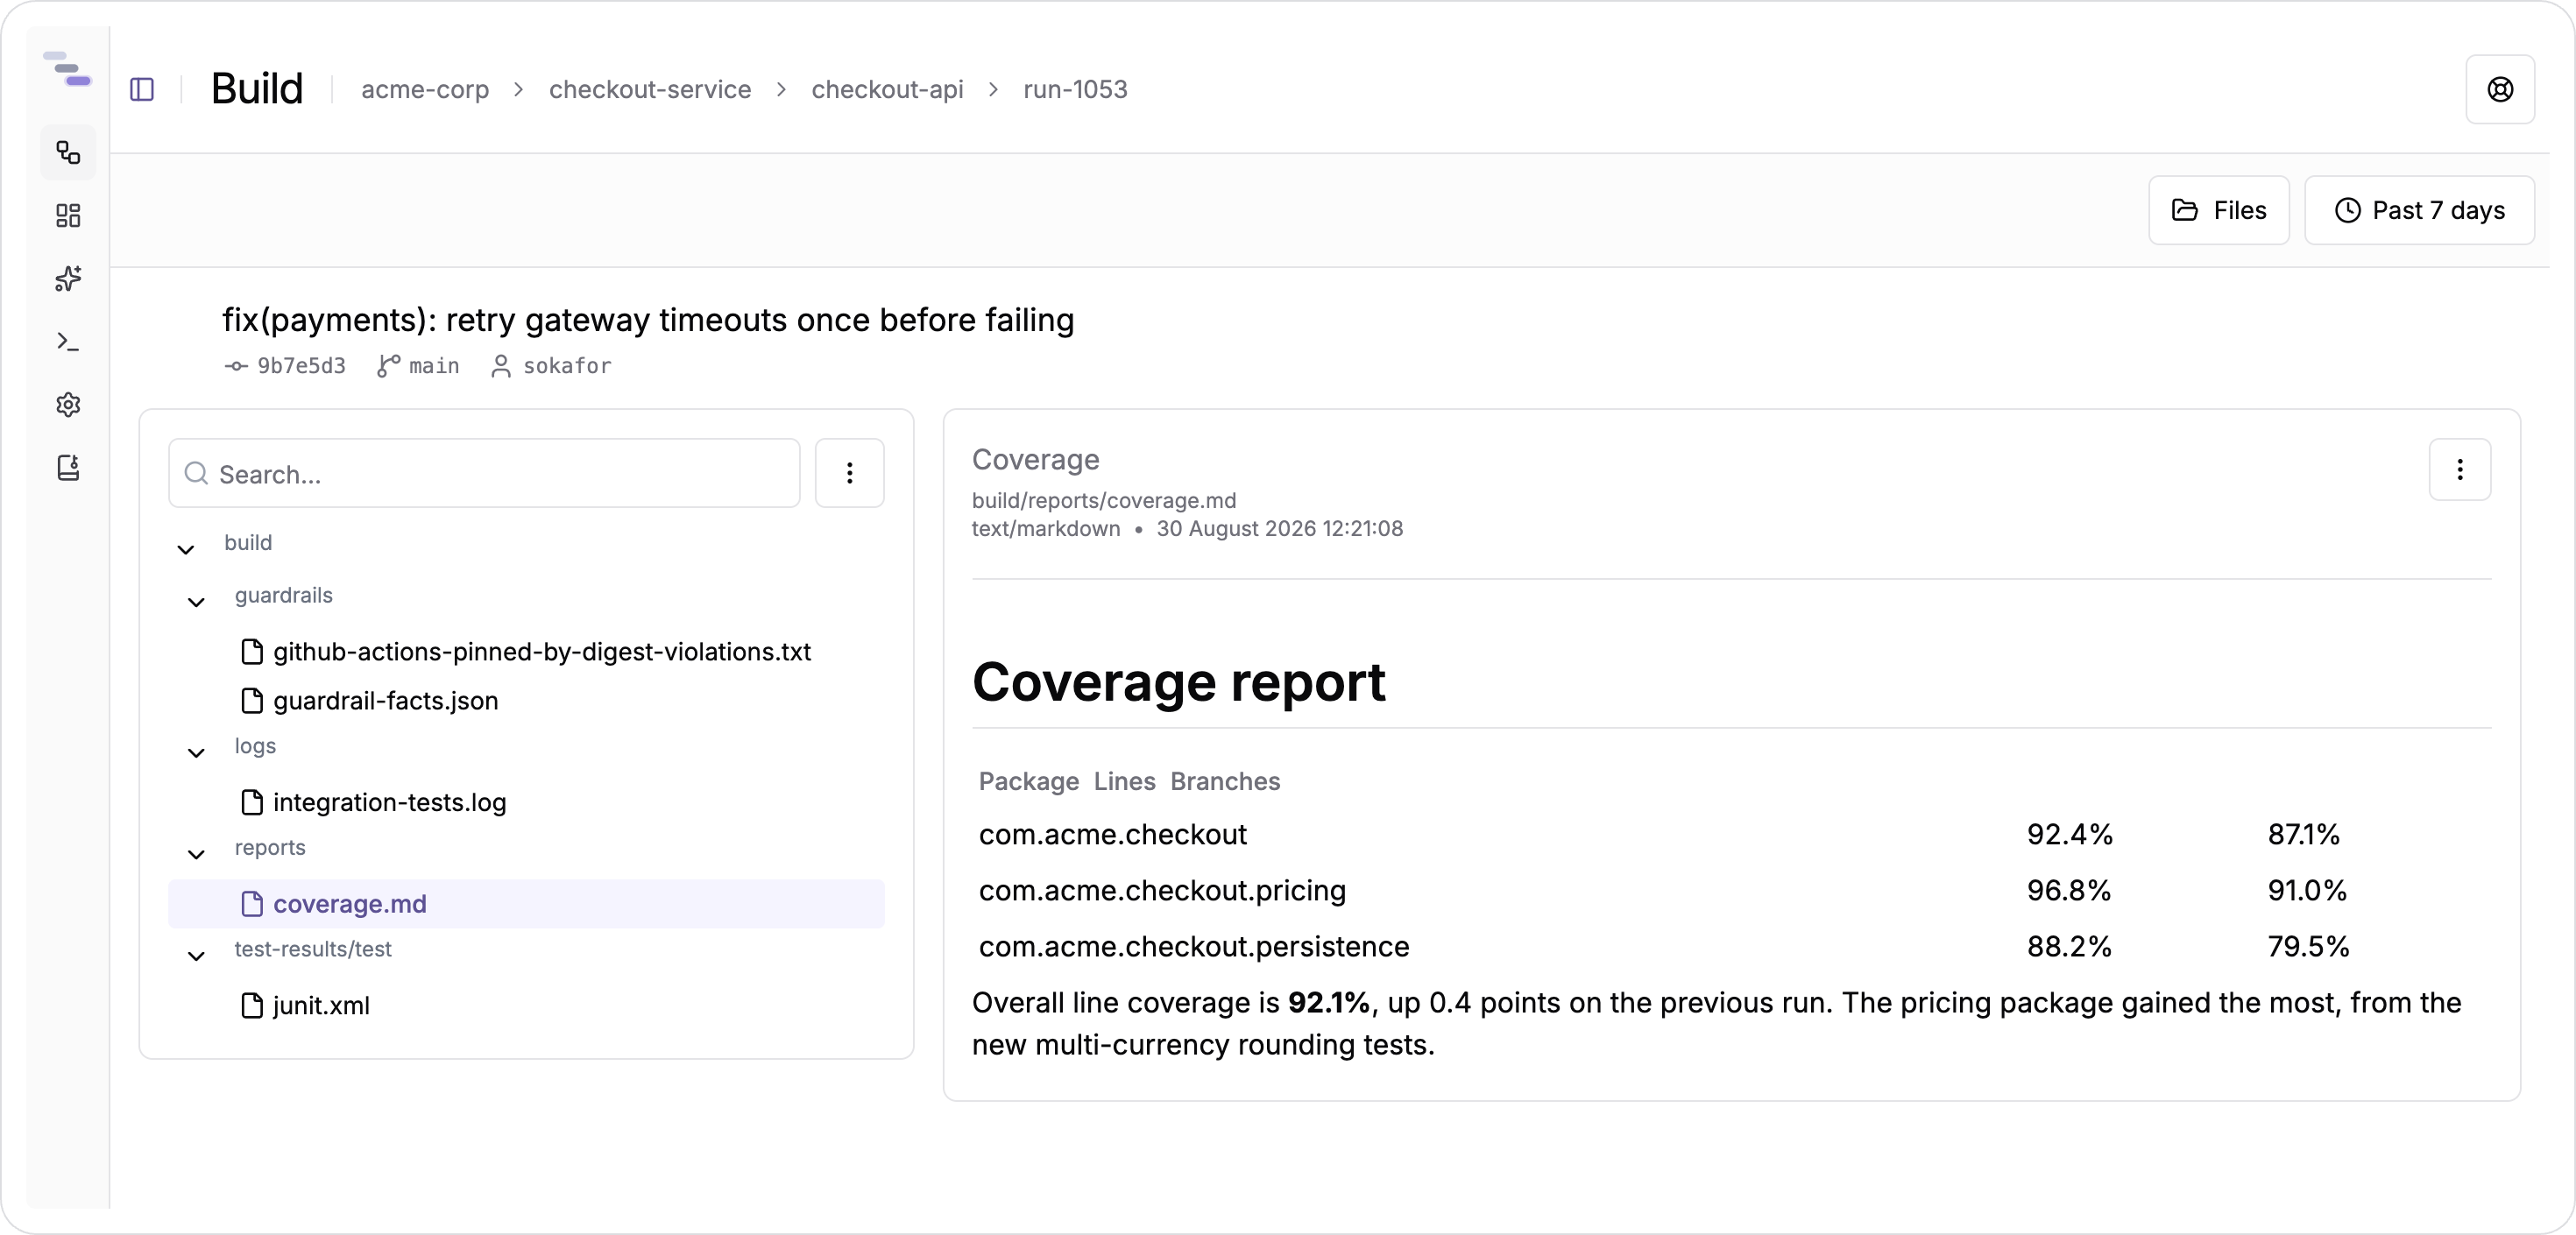Open Coverage panel more-options menu
This screenshot has height=1235, width=2576.
coord(2459,470)
